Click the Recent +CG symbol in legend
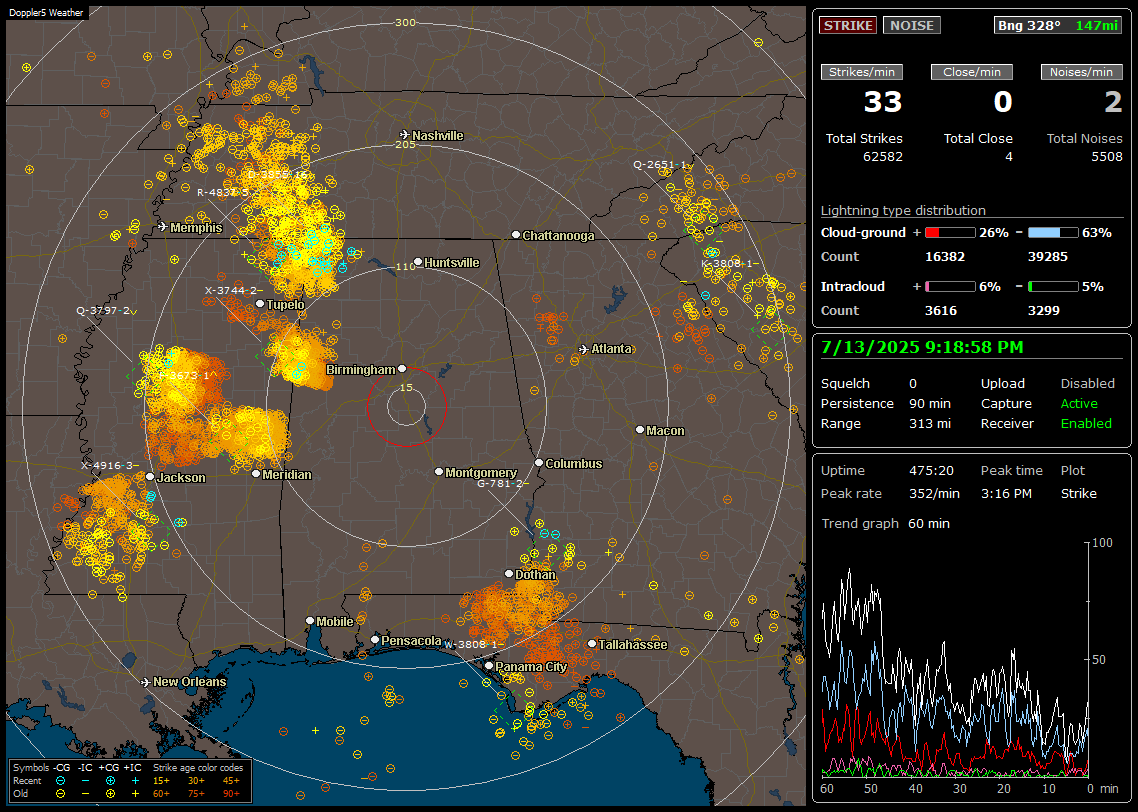This screenshot has height=812, width=1138. 110,781
